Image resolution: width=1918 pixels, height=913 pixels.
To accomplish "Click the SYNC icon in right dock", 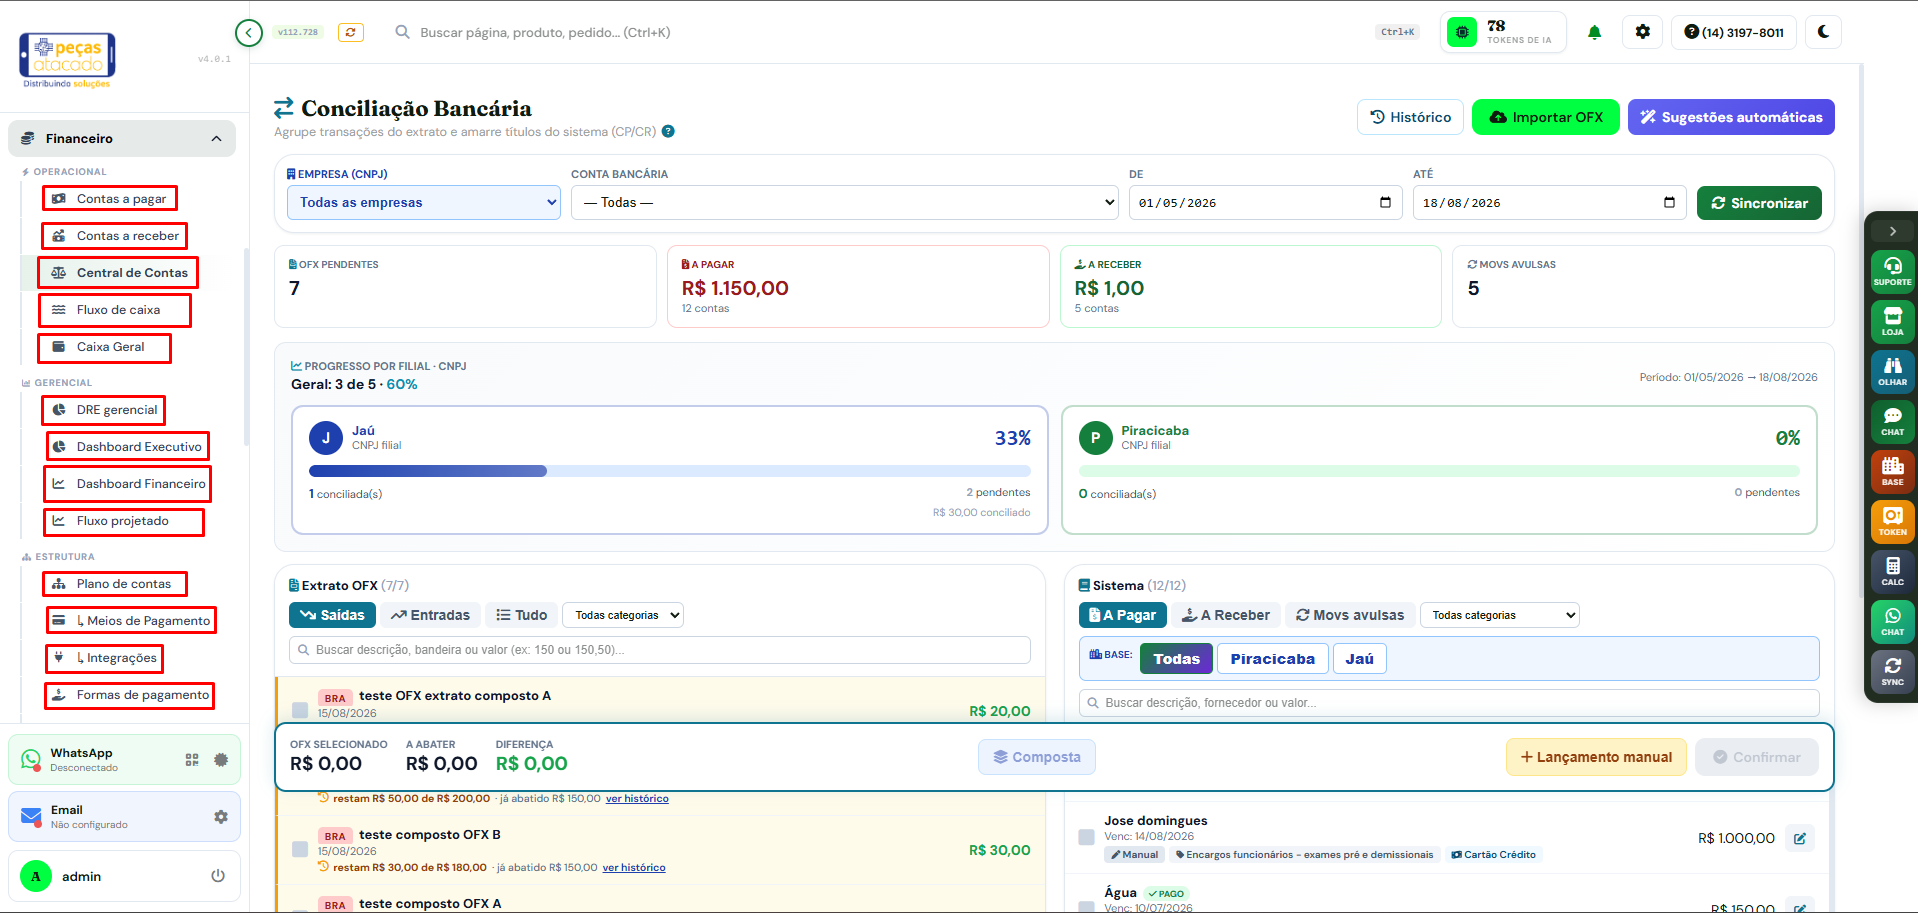I will click(1892, 670).
